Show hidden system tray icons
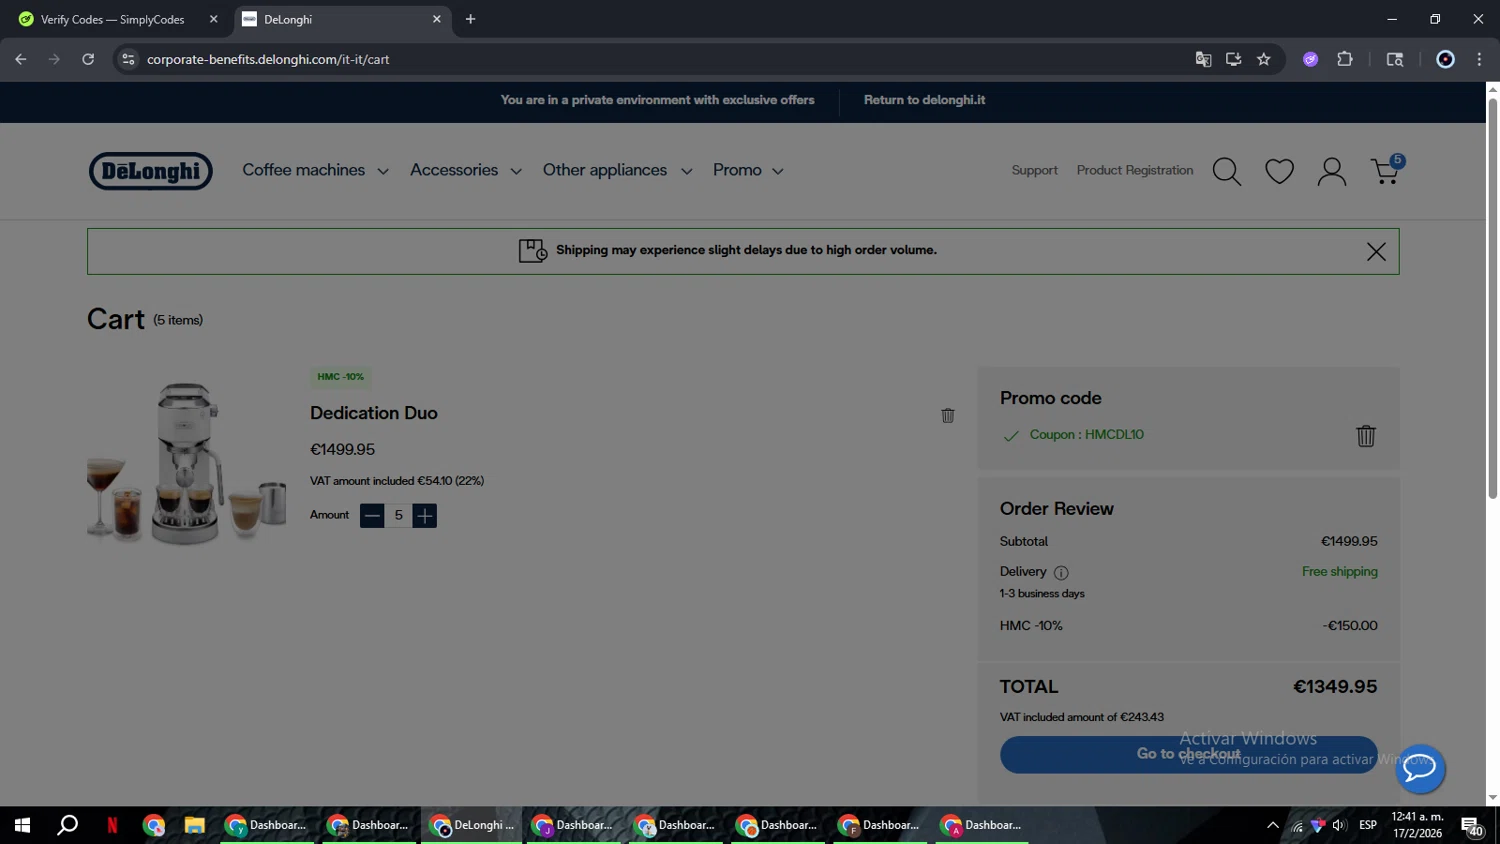Screen dimensions: 1500x844 (x=1272, y=825)
